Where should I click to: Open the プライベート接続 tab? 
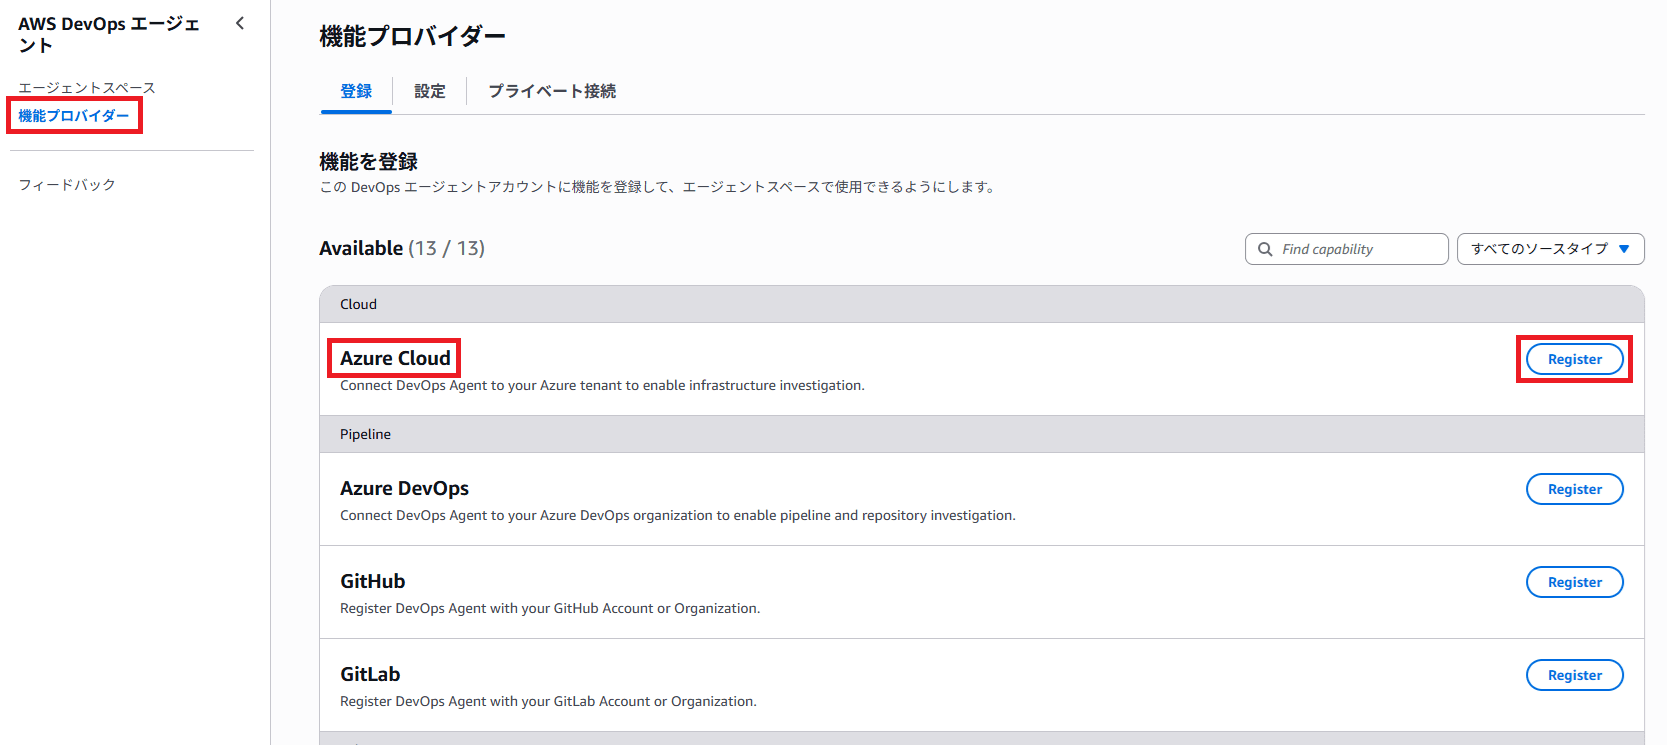[x=552, y=91]
